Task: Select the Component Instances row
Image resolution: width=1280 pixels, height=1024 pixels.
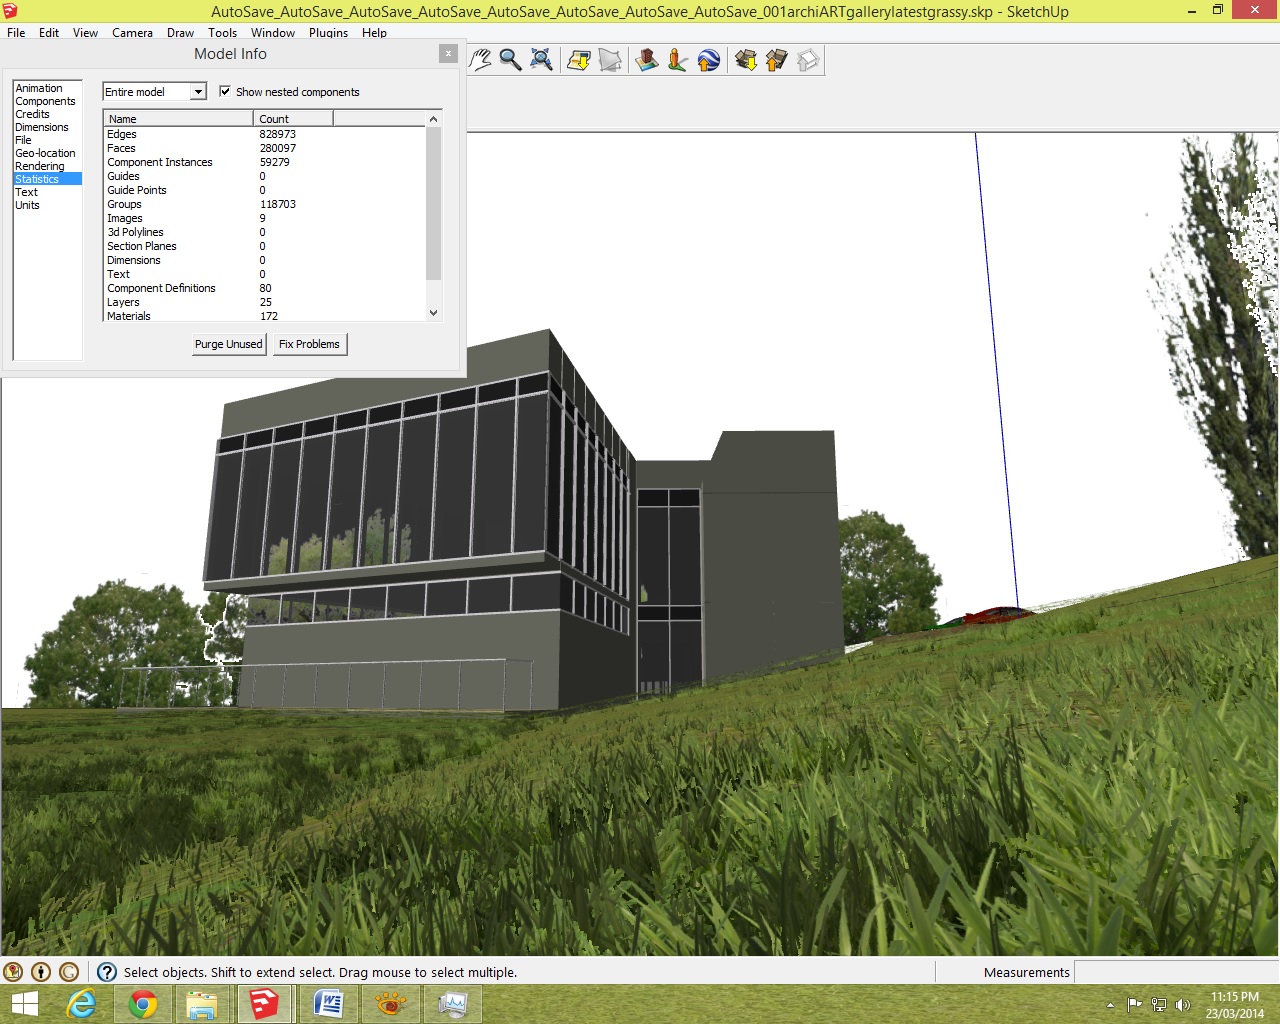Action: tap(265, 162)
